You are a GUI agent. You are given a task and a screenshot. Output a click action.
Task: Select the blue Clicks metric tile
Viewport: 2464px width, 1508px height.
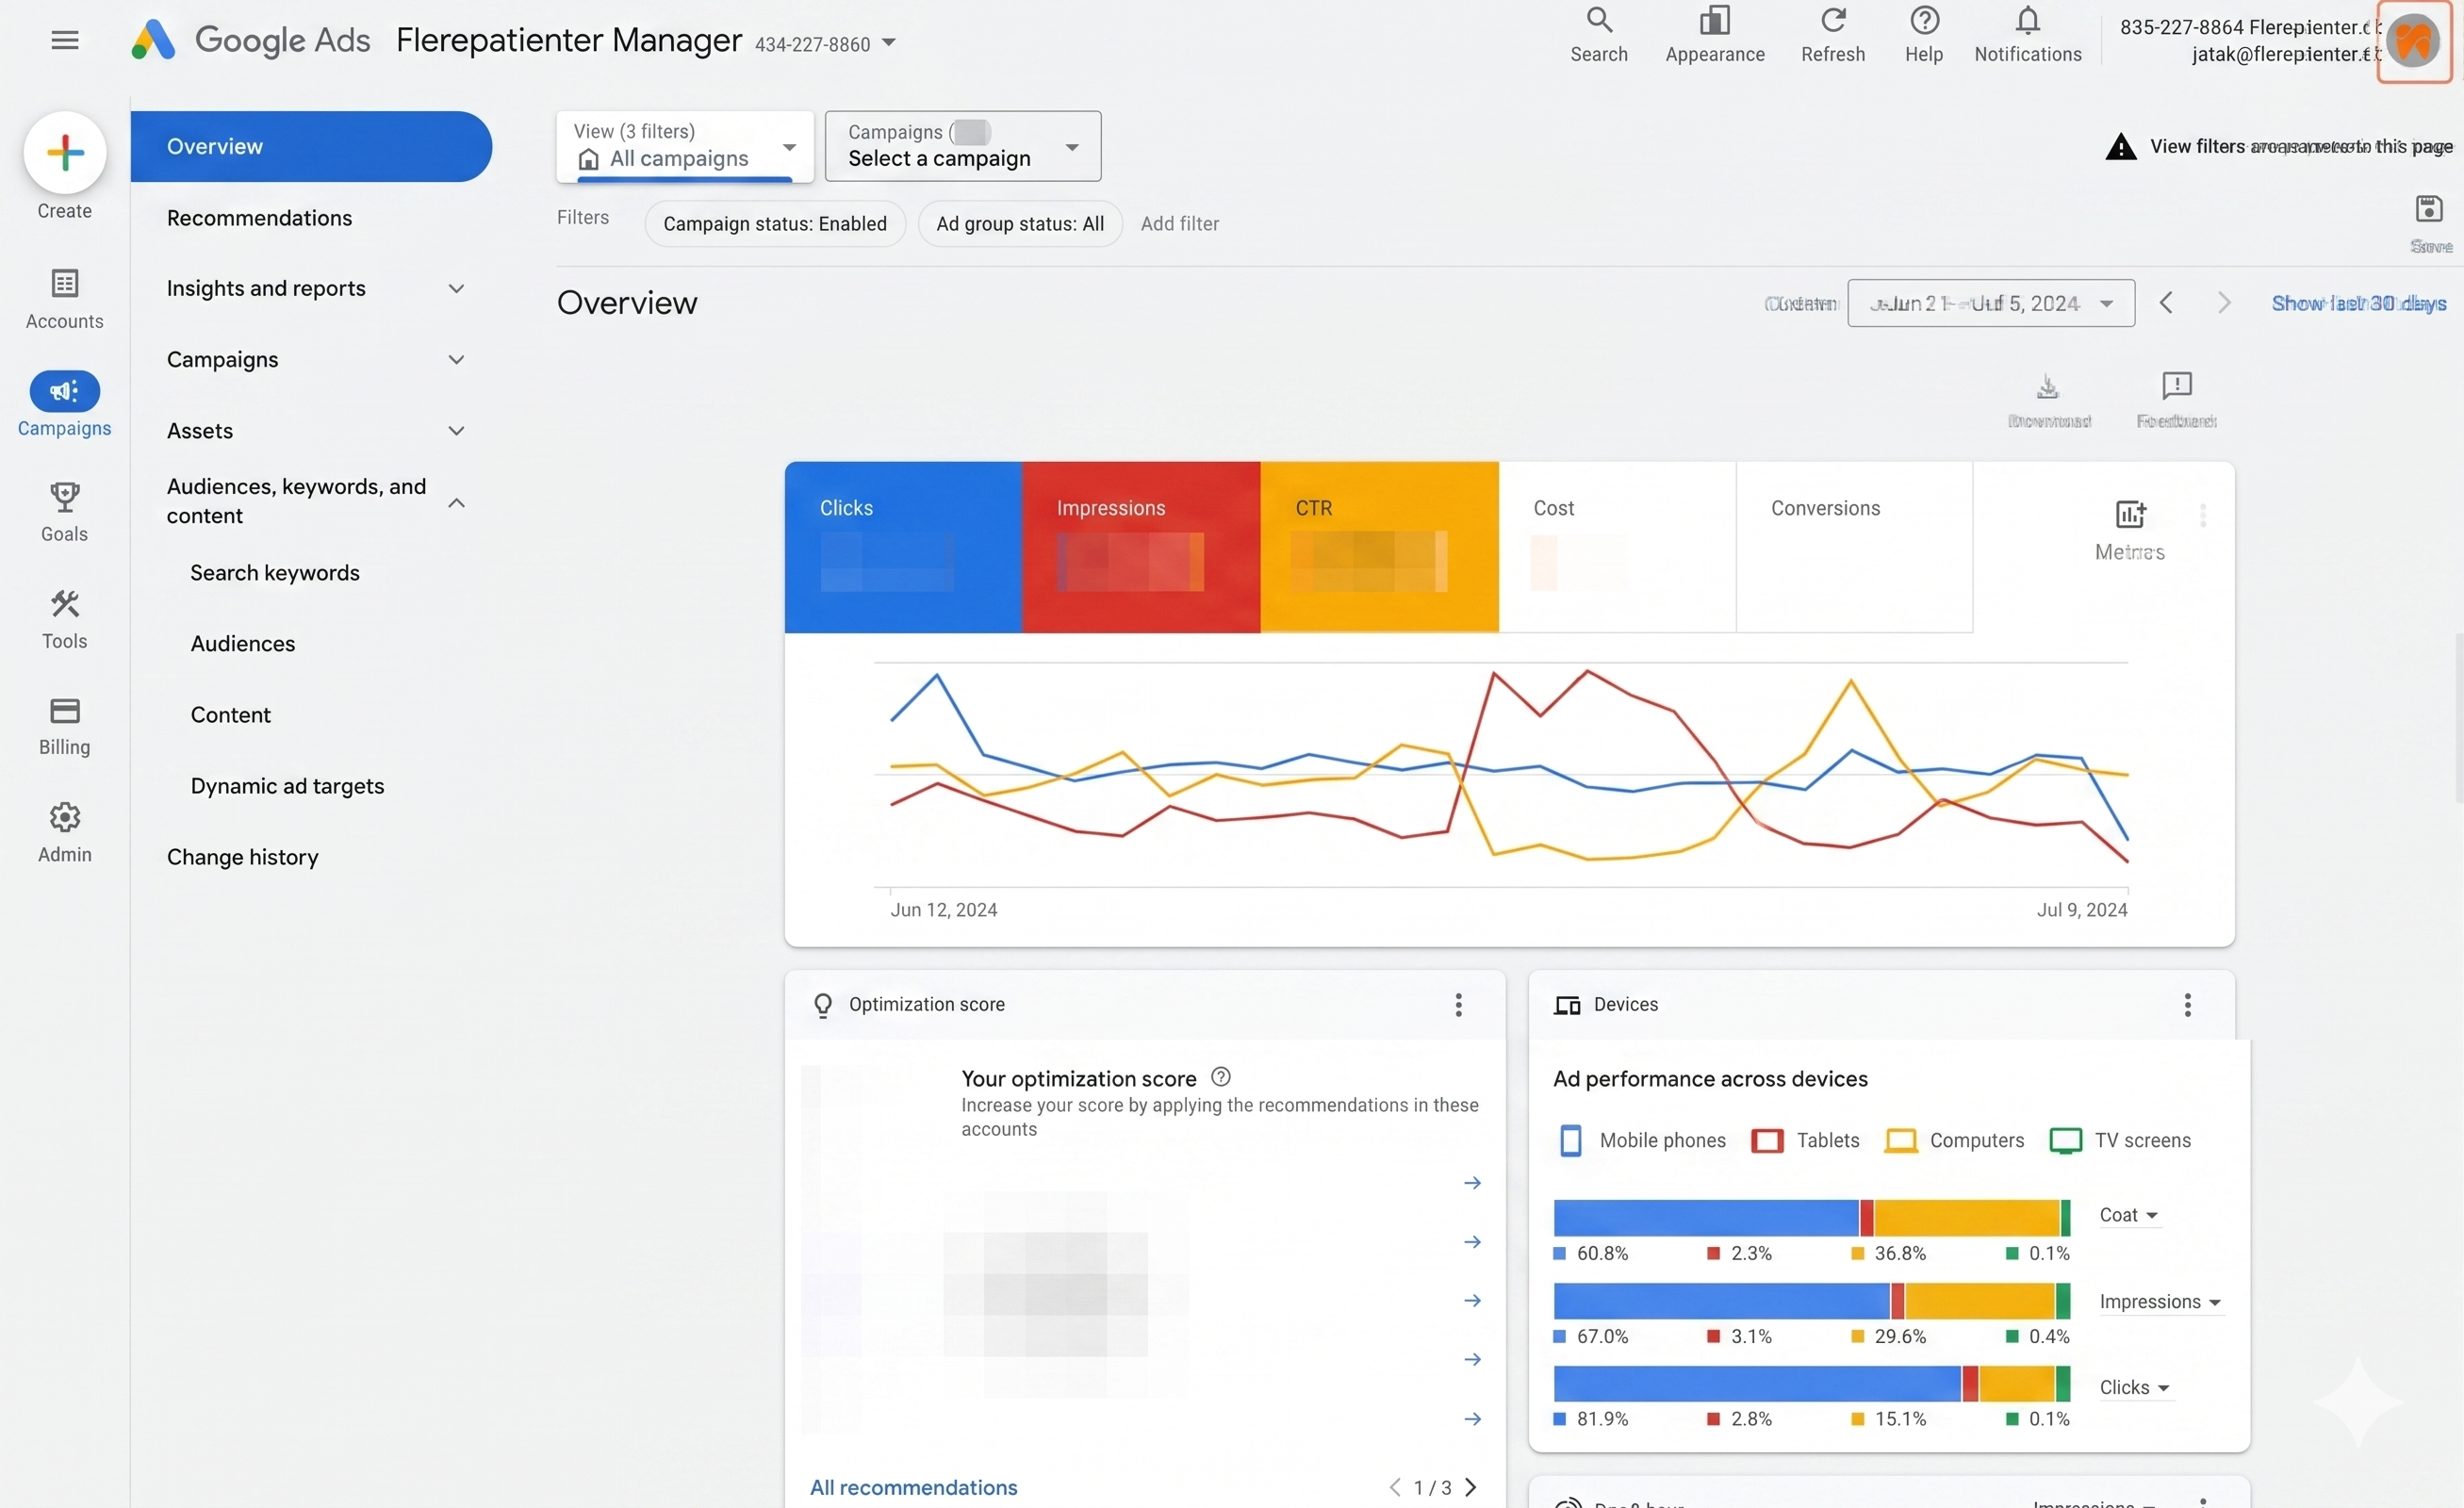coord(903,547)
